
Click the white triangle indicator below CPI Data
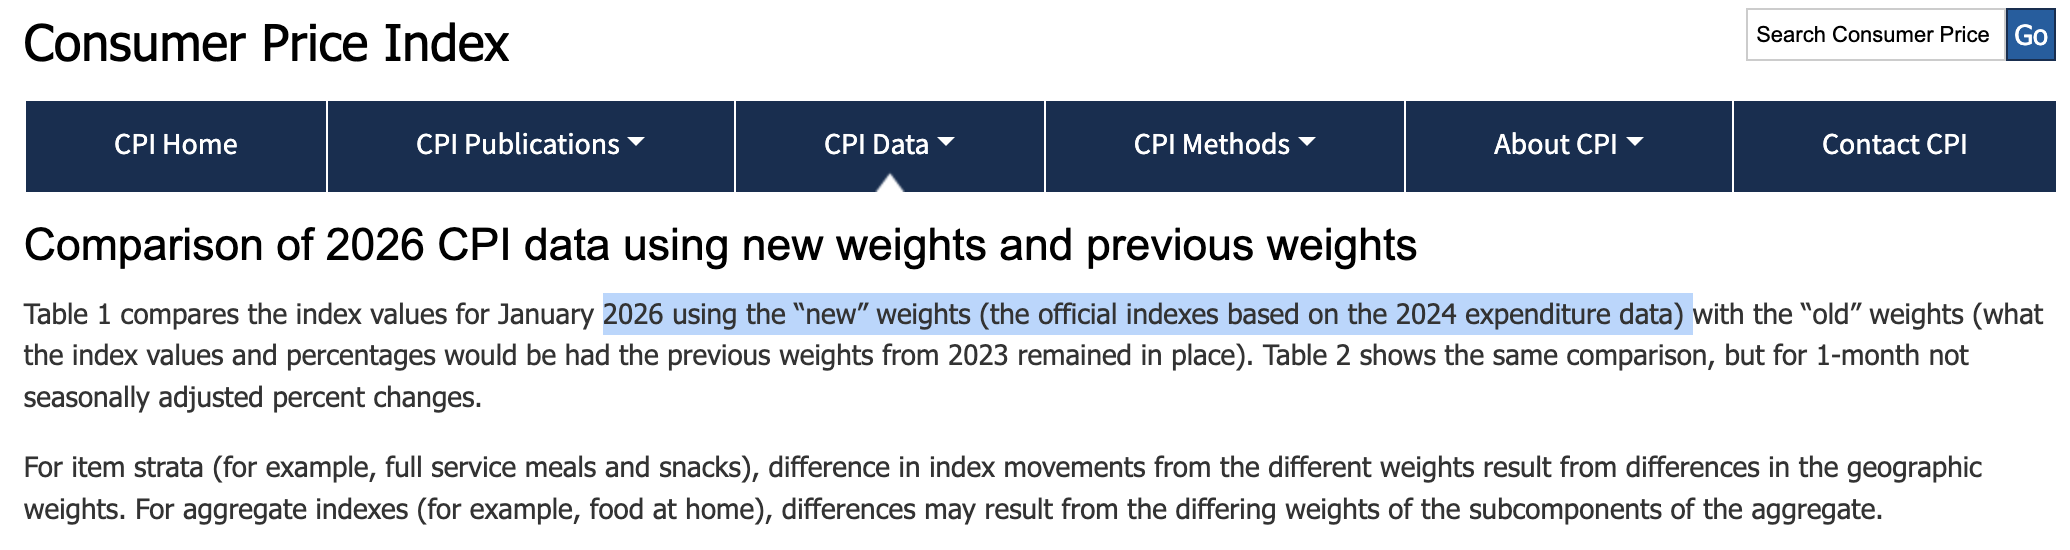(x=889, y=183)
